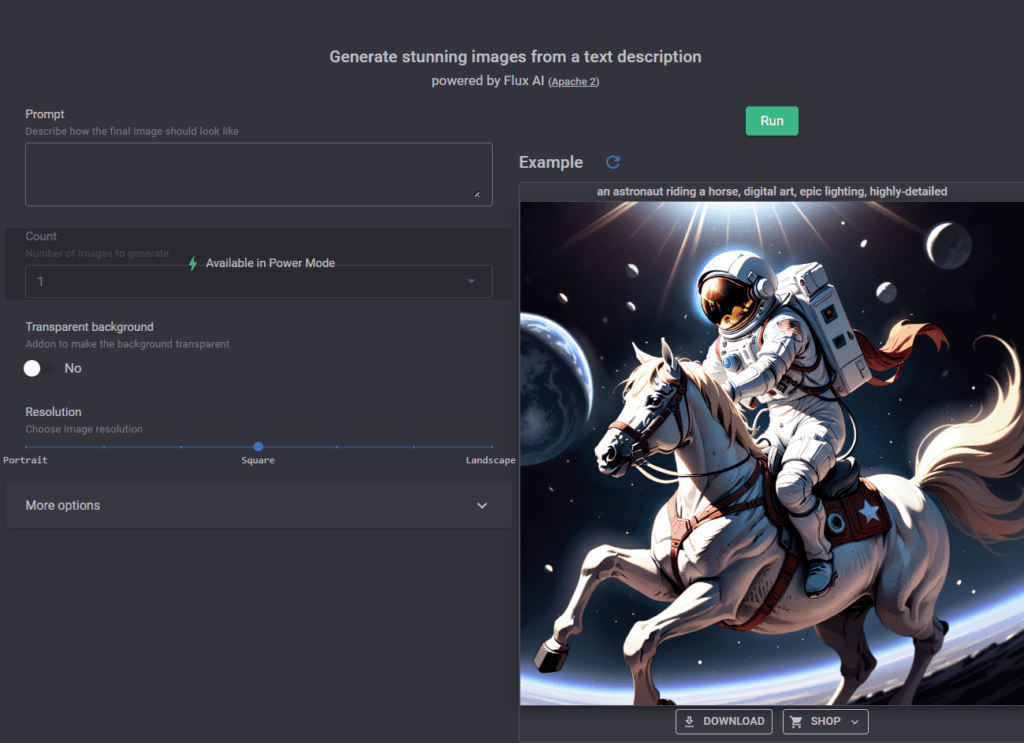Click the lightning Power Mode icon

[x=193, y=264]
